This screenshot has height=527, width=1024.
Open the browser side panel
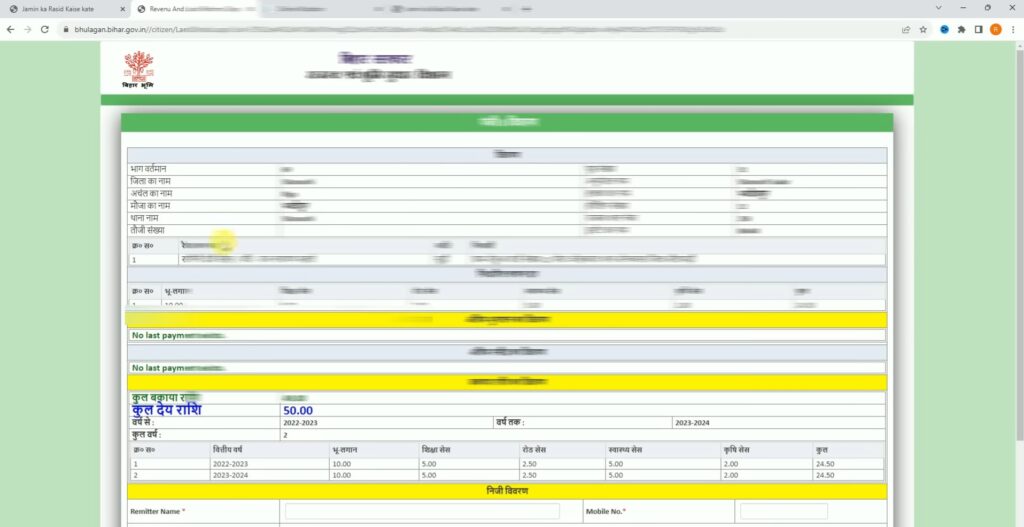coord(978,29)
